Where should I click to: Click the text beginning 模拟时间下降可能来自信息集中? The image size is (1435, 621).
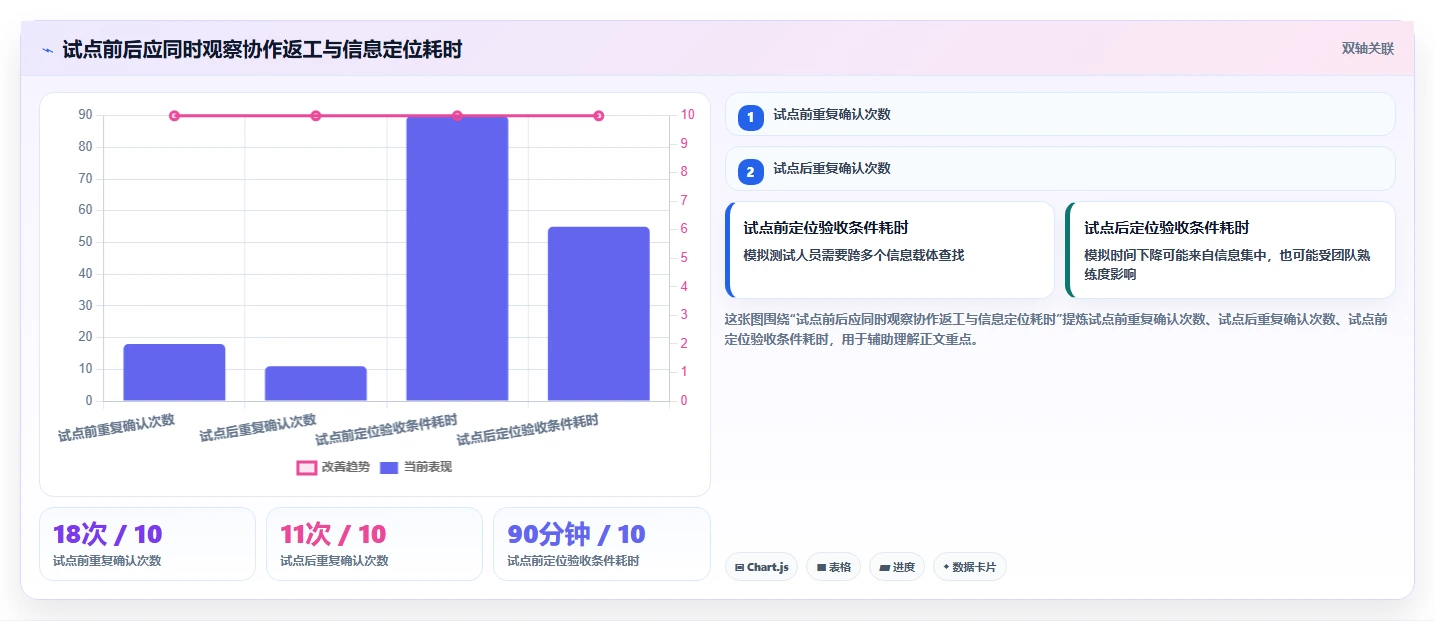click(x=1227, y=264)
